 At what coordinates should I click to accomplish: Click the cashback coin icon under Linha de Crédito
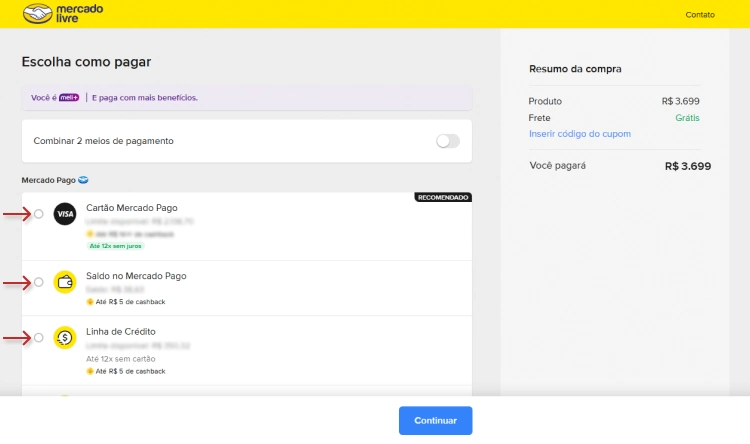click(89, 371)
